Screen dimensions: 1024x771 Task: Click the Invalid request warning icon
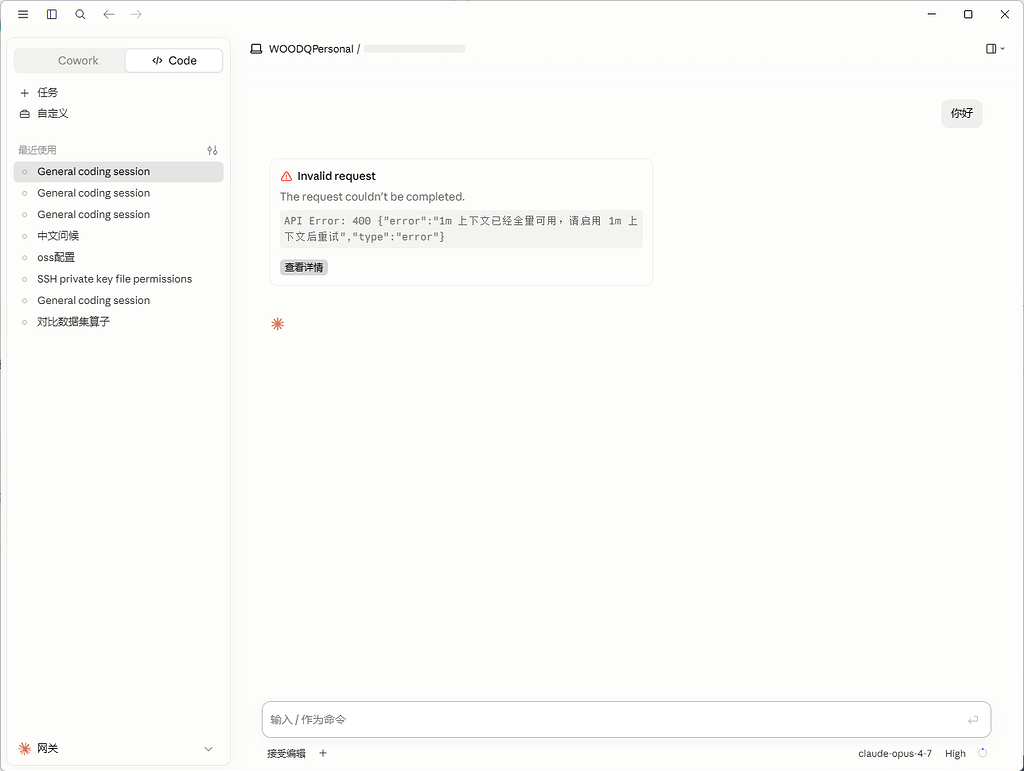(x=286, y=176)
